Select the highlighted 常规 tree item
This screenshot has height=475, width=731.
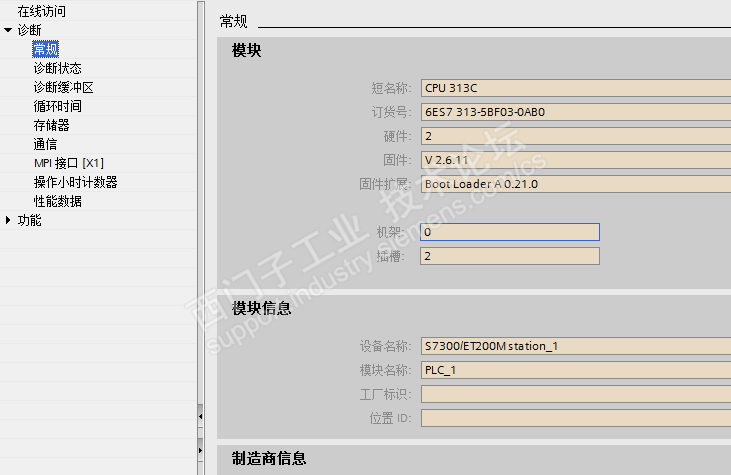pos(46,49)
